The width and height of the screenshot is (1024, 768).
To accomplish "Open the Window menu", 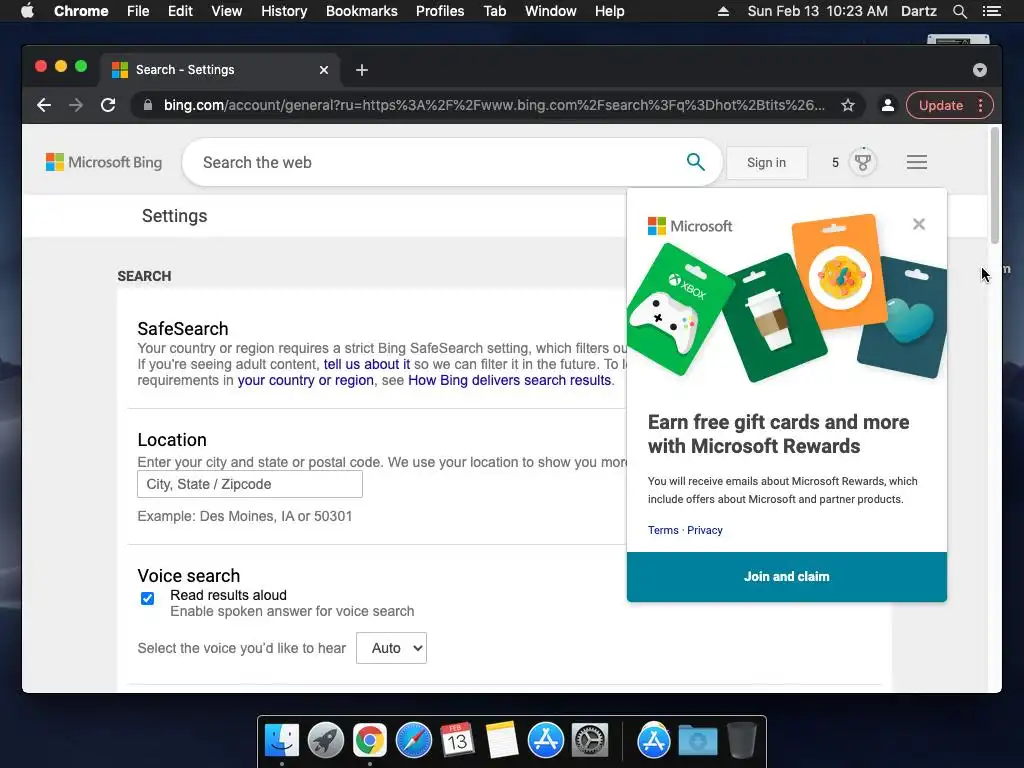I will pyautogui.click(x=551, y=11).
